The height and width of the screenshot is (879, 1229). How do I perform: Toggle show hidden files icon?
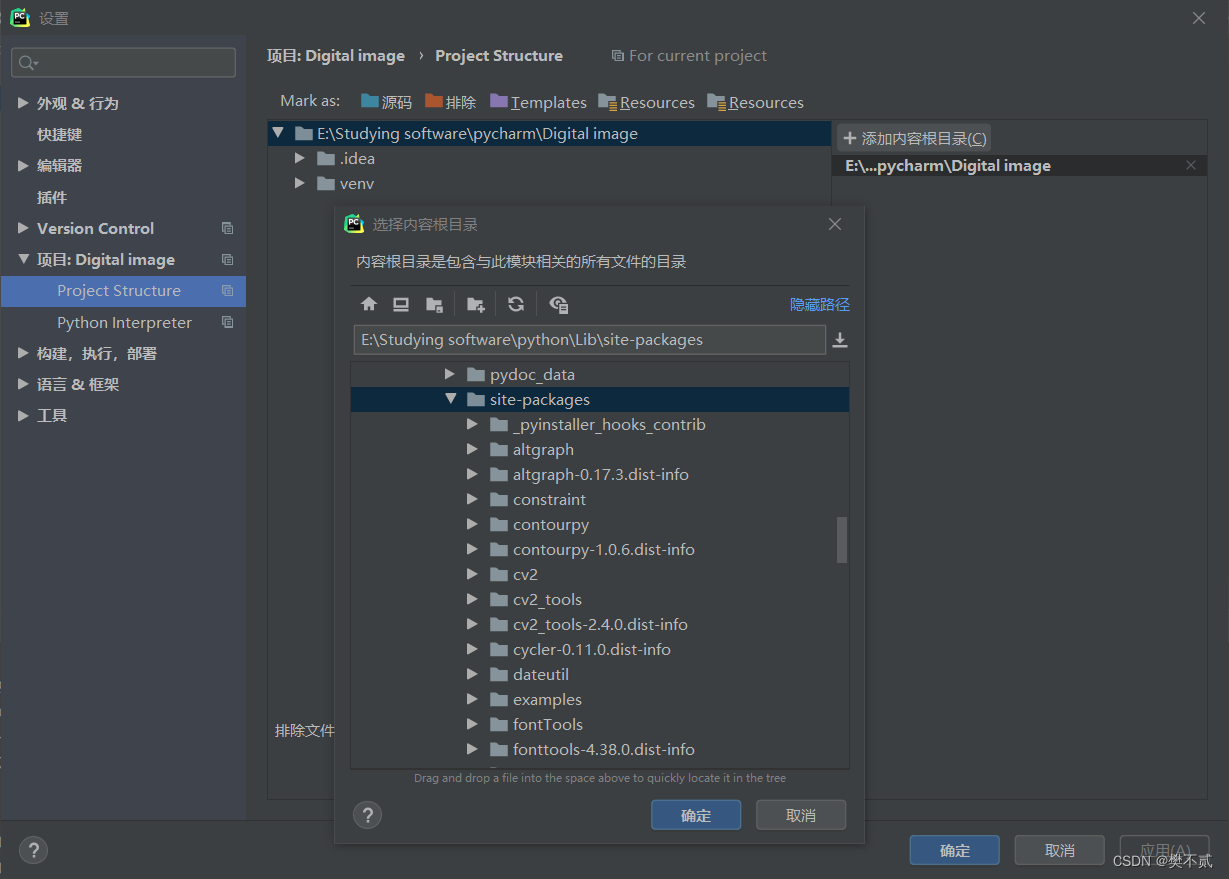[559, 304]
